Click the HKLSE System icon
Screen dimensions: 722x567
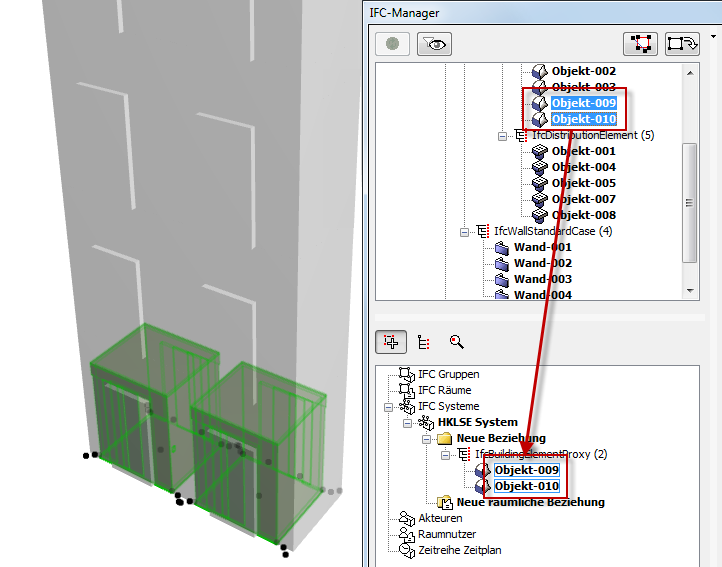(x=426, y=422)
